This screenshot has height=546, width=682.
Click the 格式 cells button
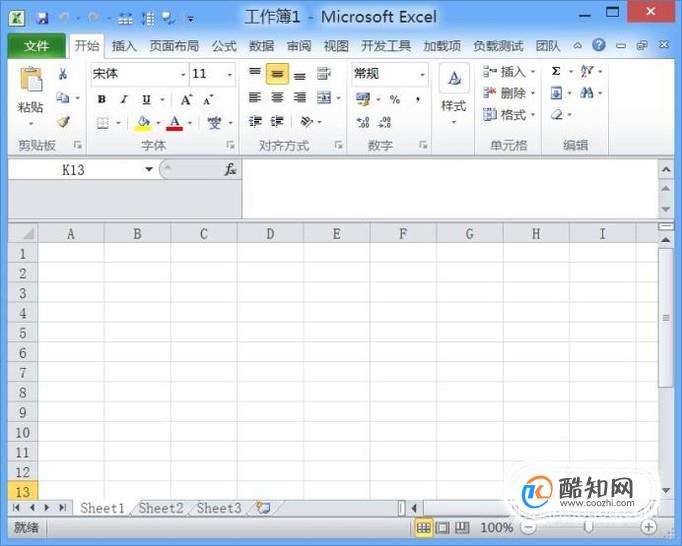coord(509,115)
